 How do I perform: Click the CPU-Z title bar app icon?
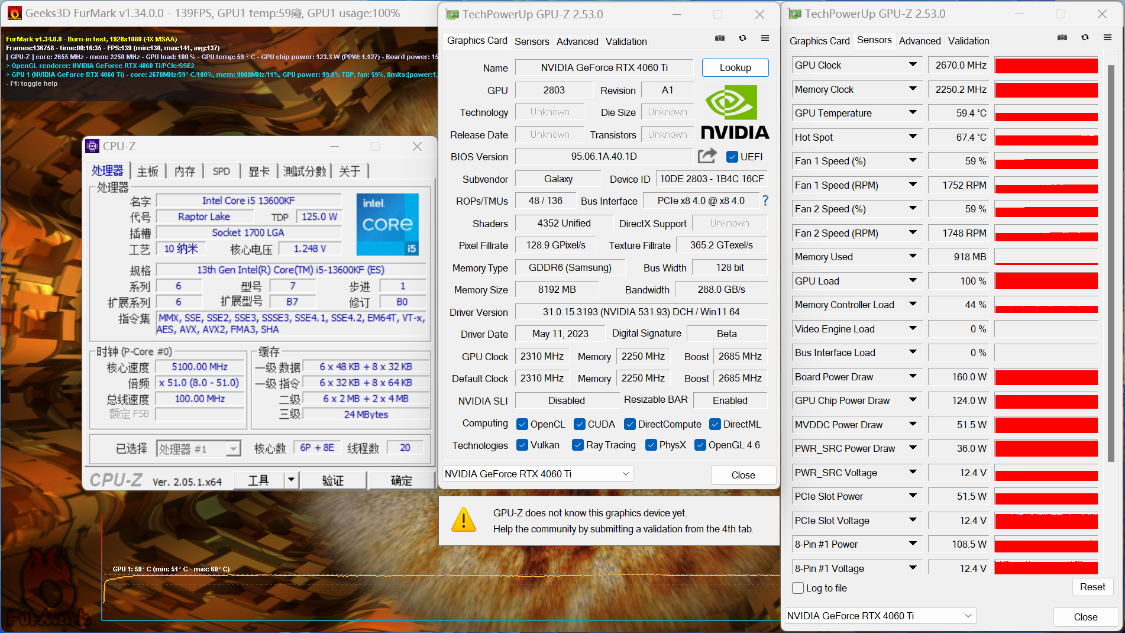tap(92, 146)
